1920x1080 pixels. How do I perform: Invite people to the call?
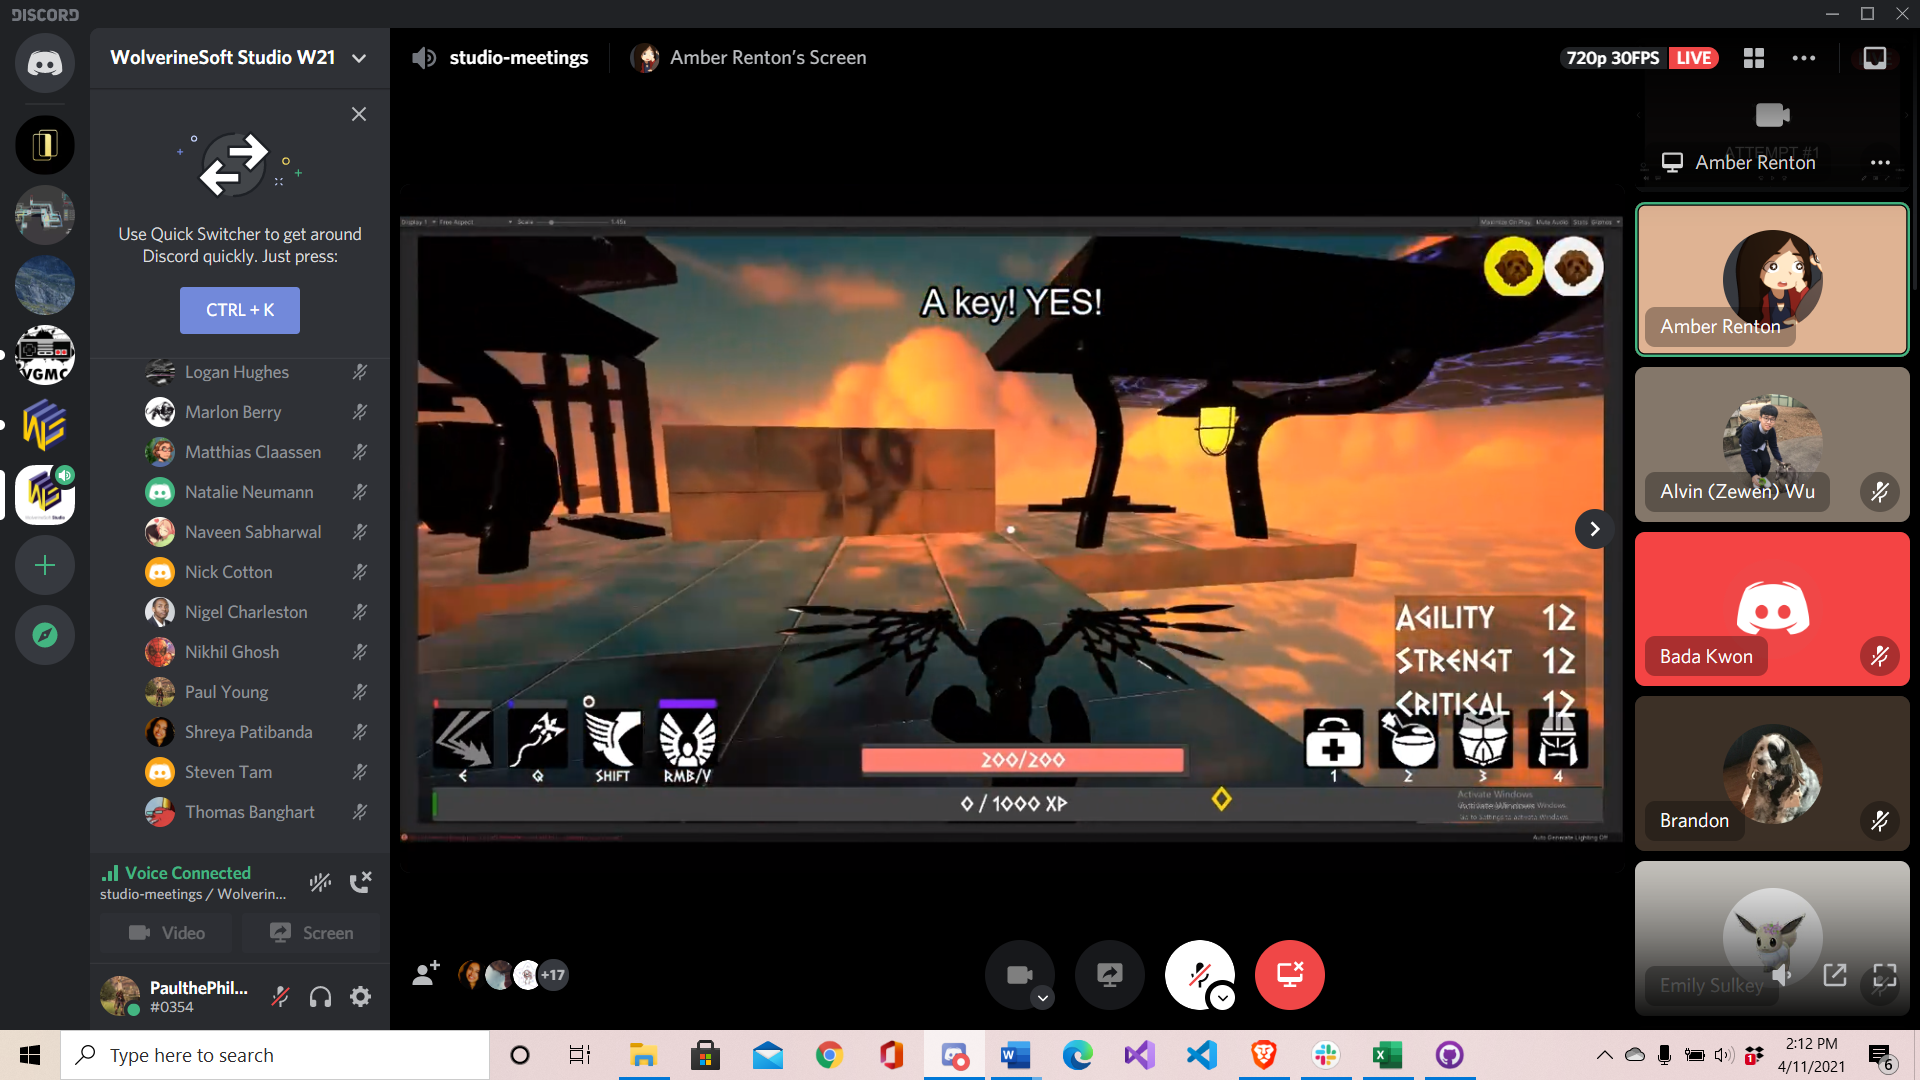(x=426, y=974)
